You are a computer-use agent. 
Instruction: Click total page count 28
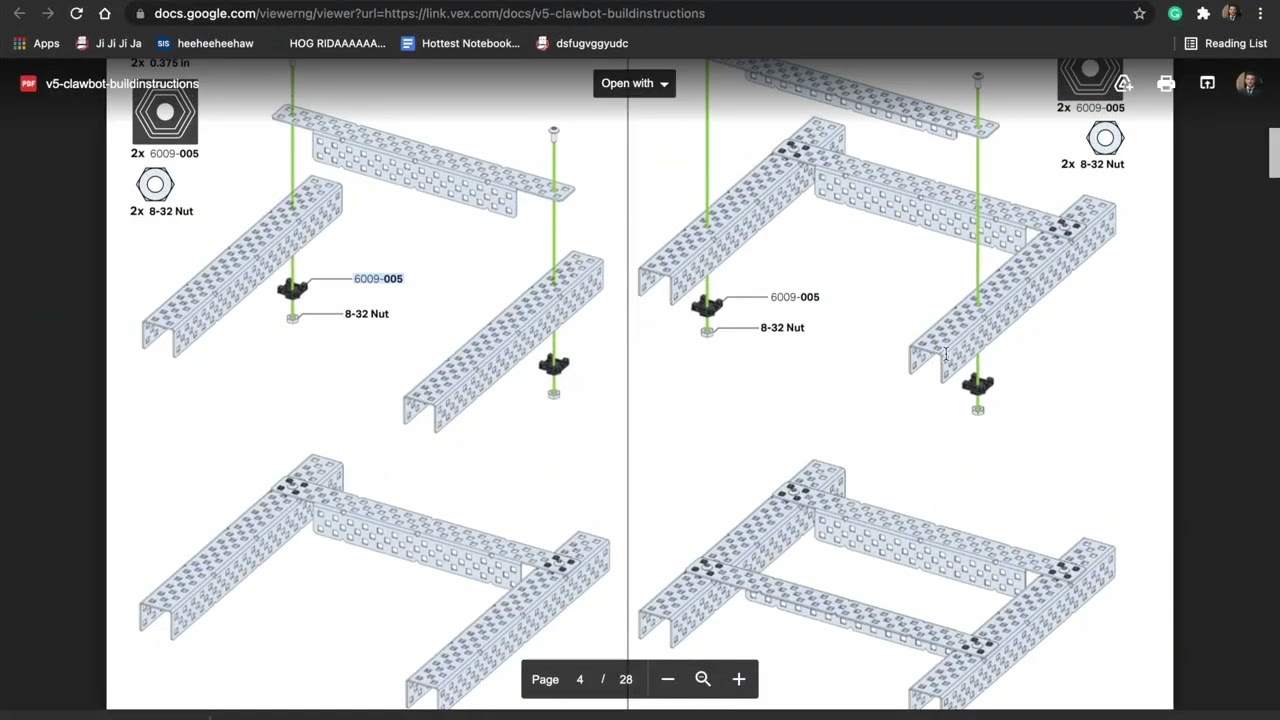[x=626, y=679]
